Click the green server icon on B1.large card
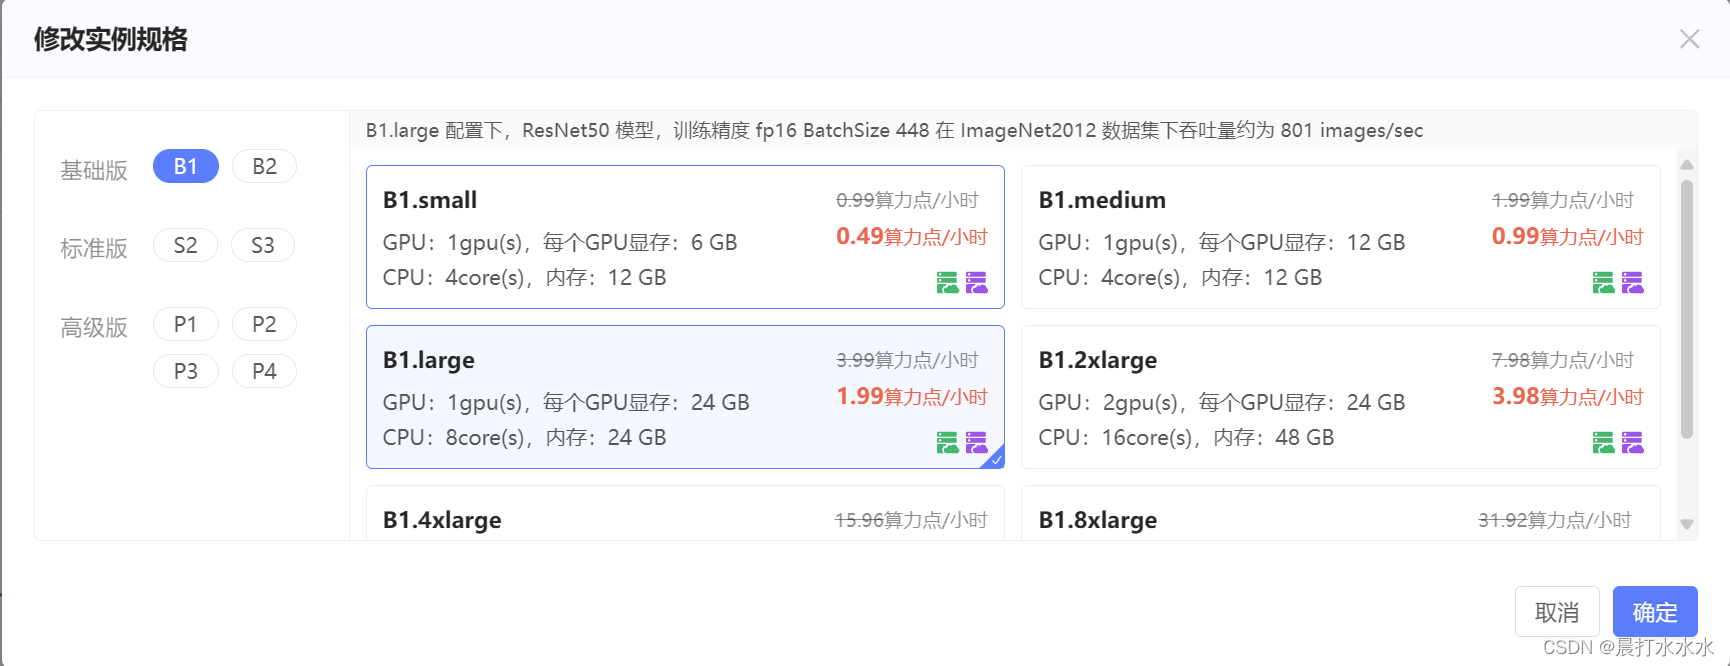This screenshot has height=666, width=1730. [946, 442]
